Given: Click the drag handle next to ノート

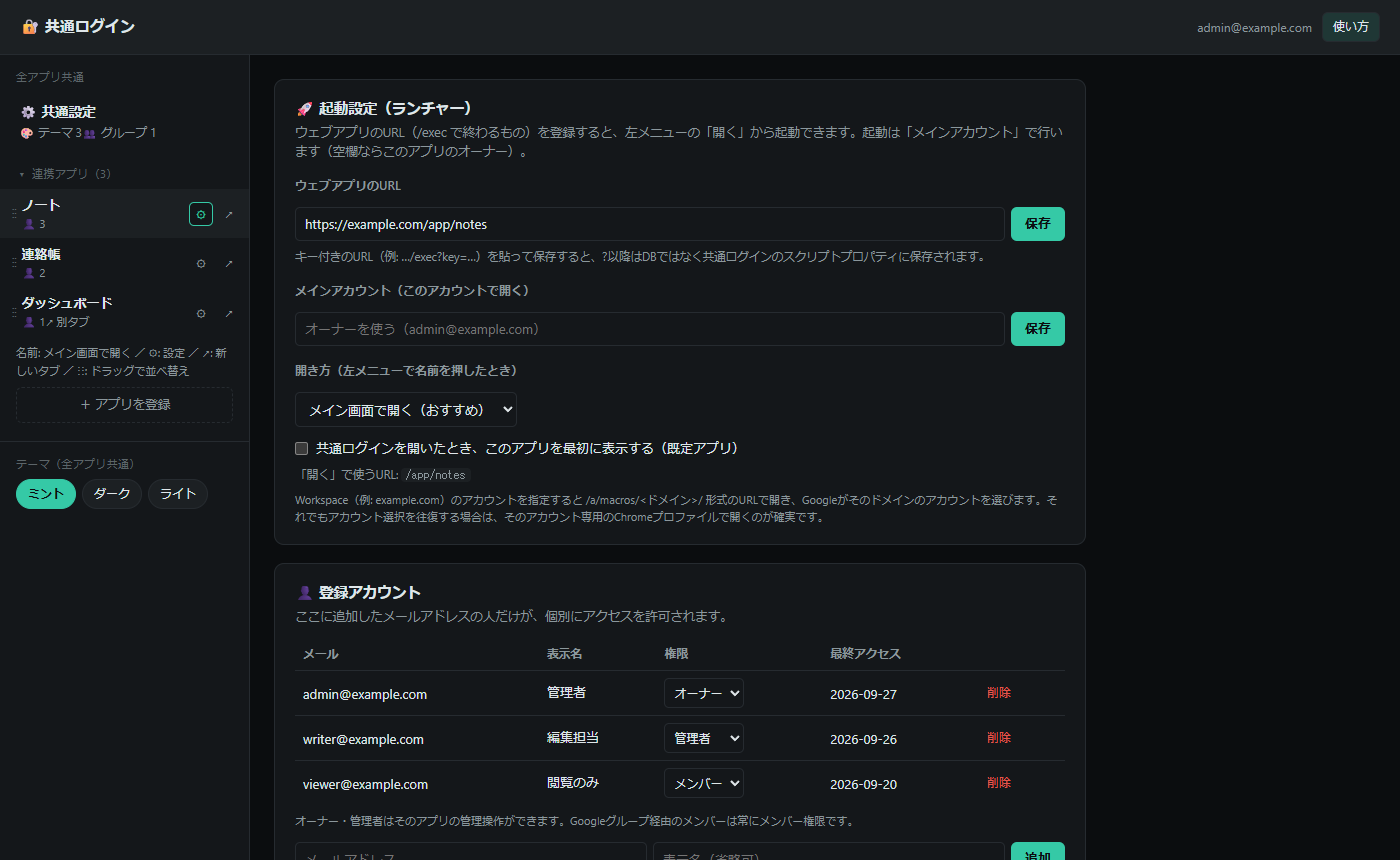Looking at the screenshot, I should [14, 214].
